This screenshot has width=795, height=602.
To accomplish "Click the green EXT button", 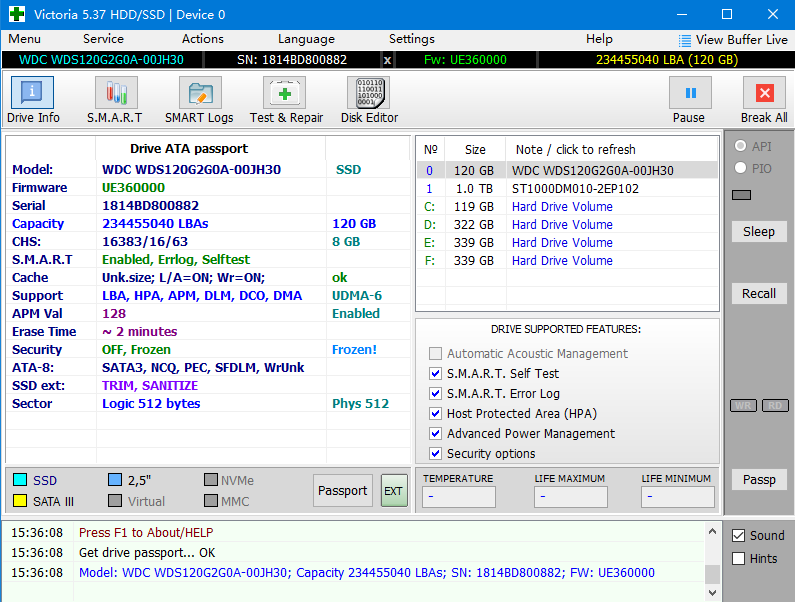I will click(x=394, y=491).
